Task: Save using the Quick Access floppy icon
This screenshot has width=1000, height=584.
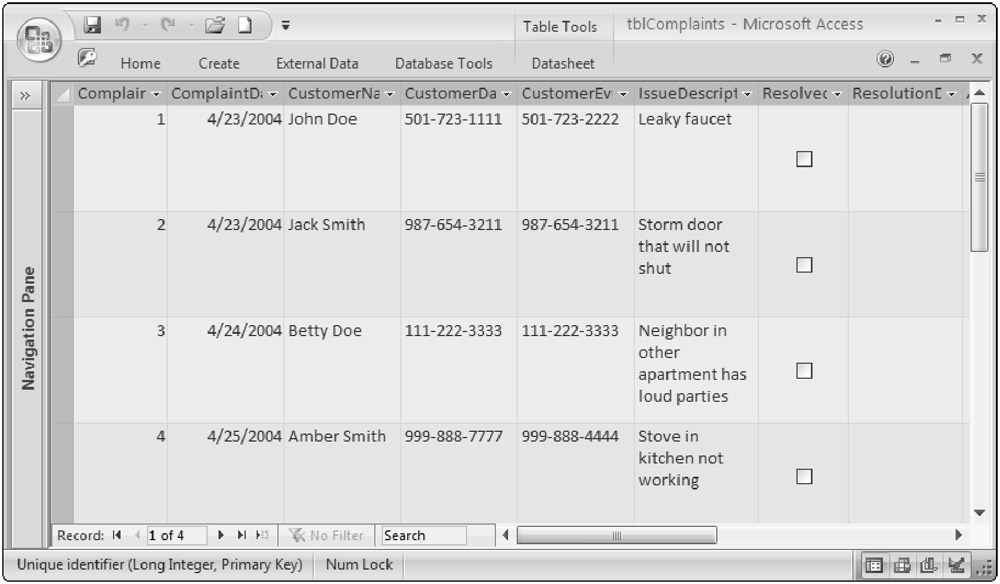Action: pos(92,24)
